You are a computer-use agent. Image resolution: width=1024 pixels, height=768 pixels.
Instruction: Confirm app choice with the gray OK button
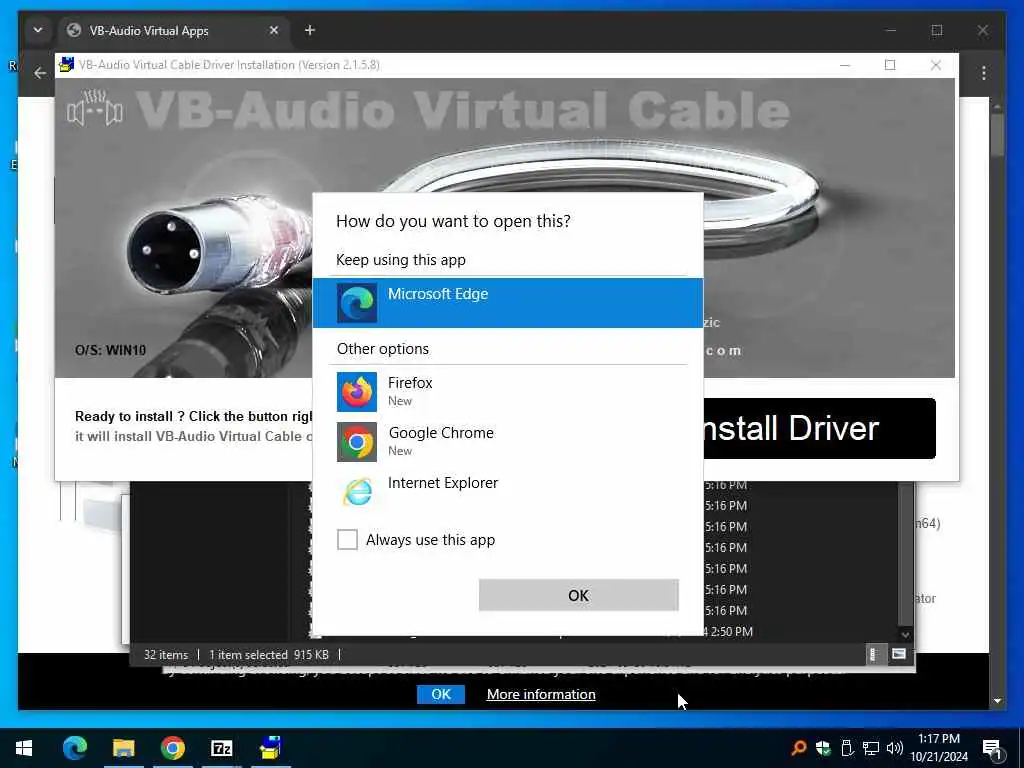tap(578, 595)
